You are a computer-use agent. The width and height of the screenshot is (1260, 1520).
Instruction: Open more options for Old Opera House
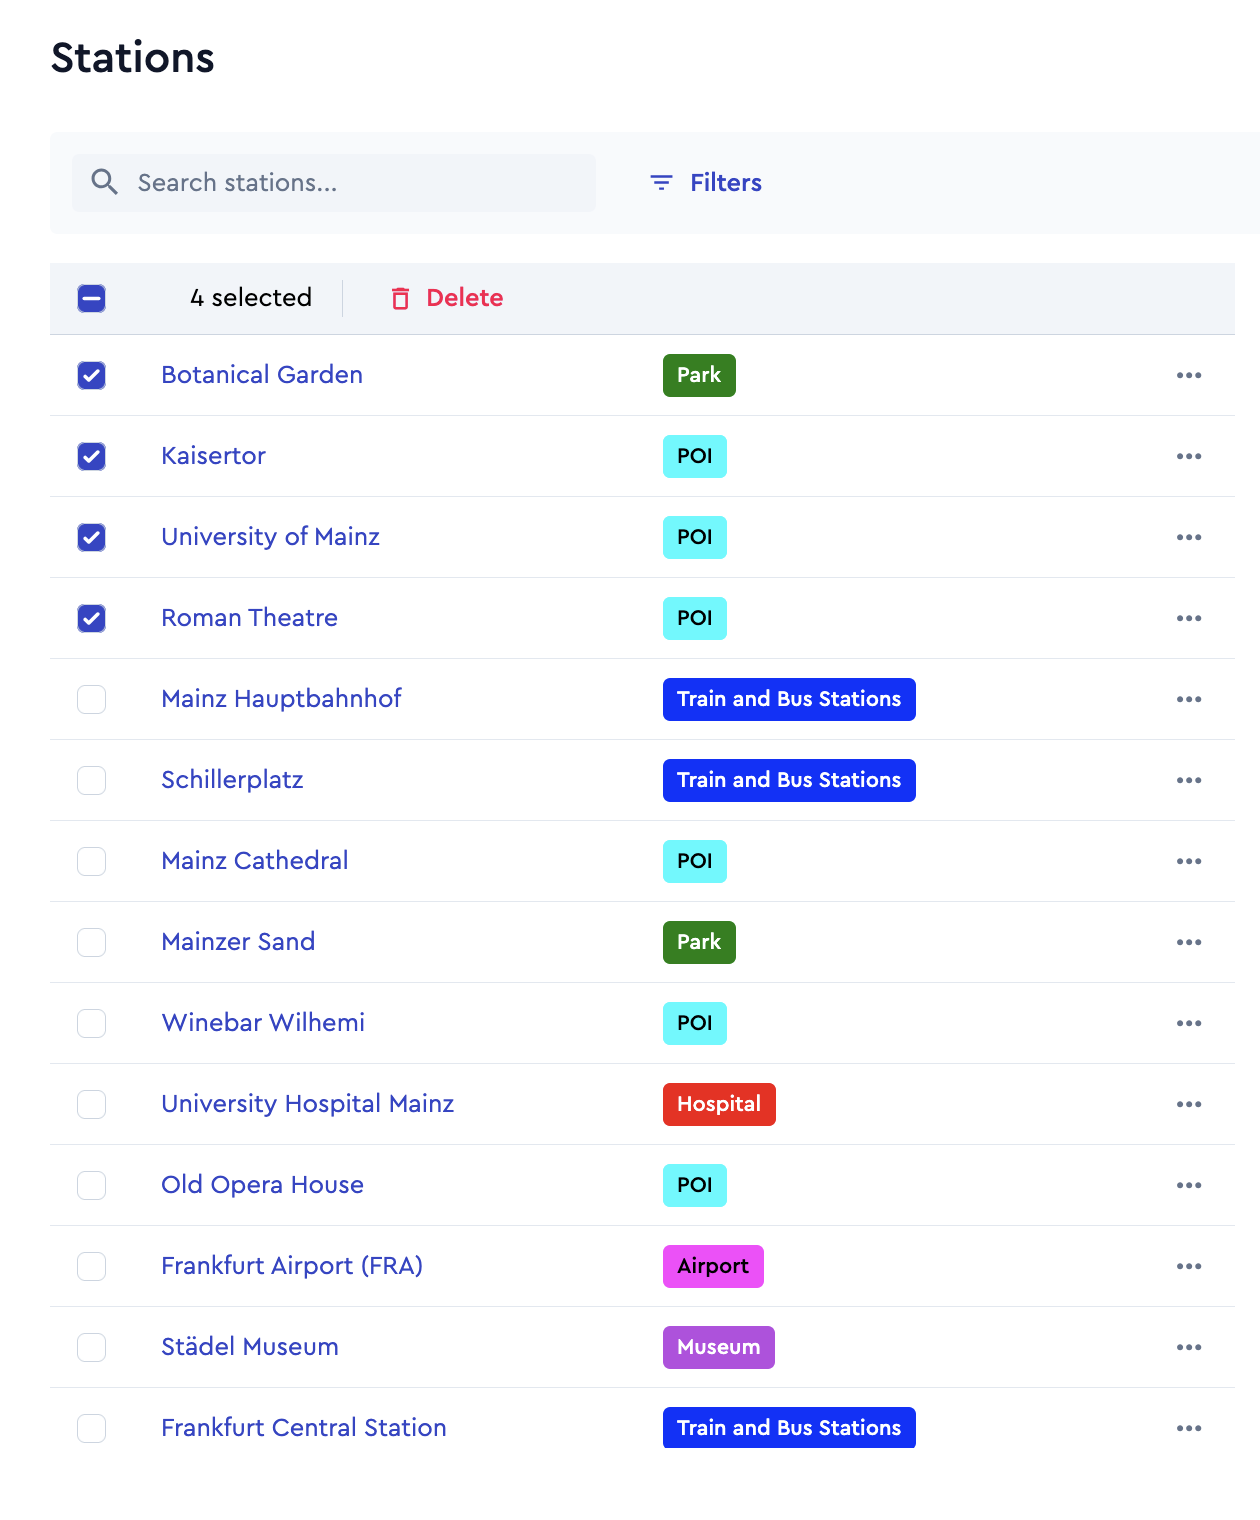point(1189,1185)
